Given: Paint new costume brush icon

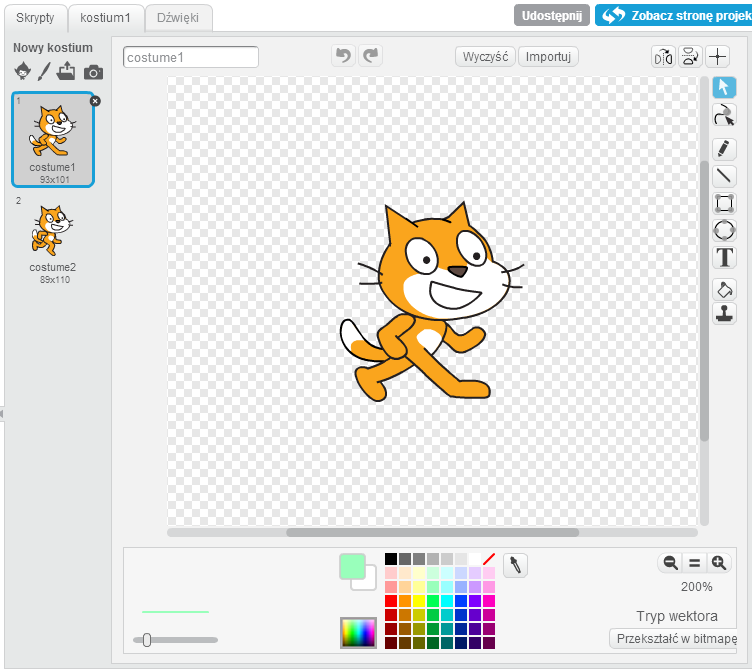Looking at the screenshot, I should click(x=44, y=72).
